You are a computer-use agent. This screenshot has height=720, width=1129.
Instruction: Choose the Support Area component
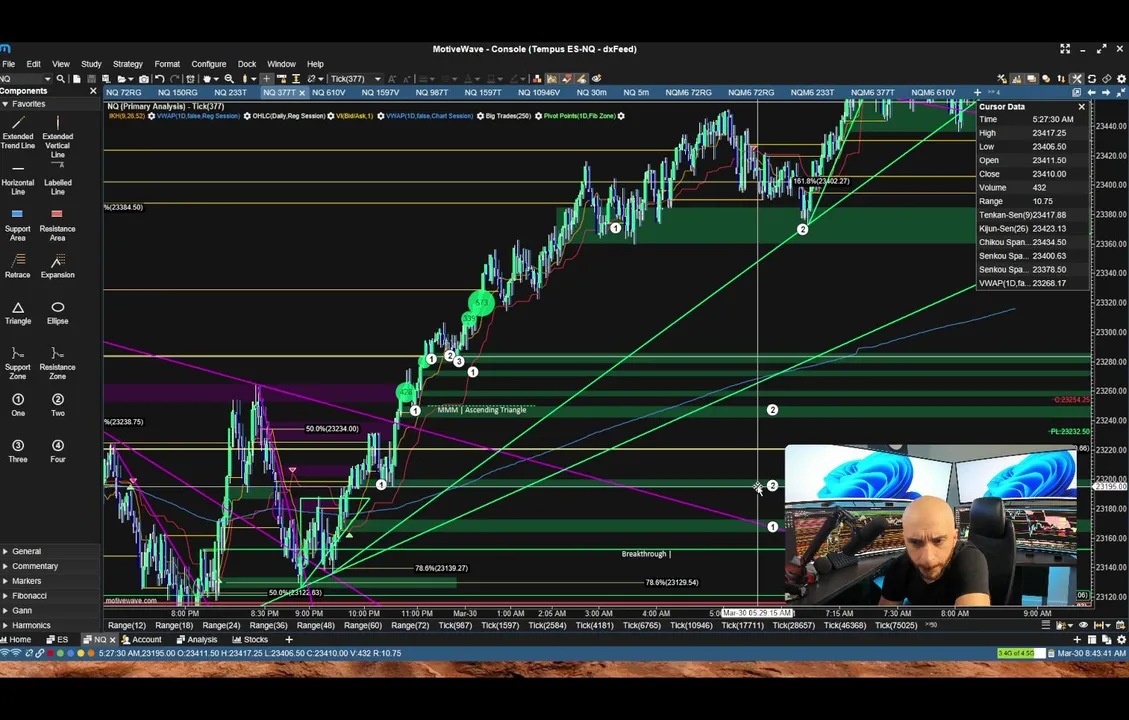(x=18, y=225)
